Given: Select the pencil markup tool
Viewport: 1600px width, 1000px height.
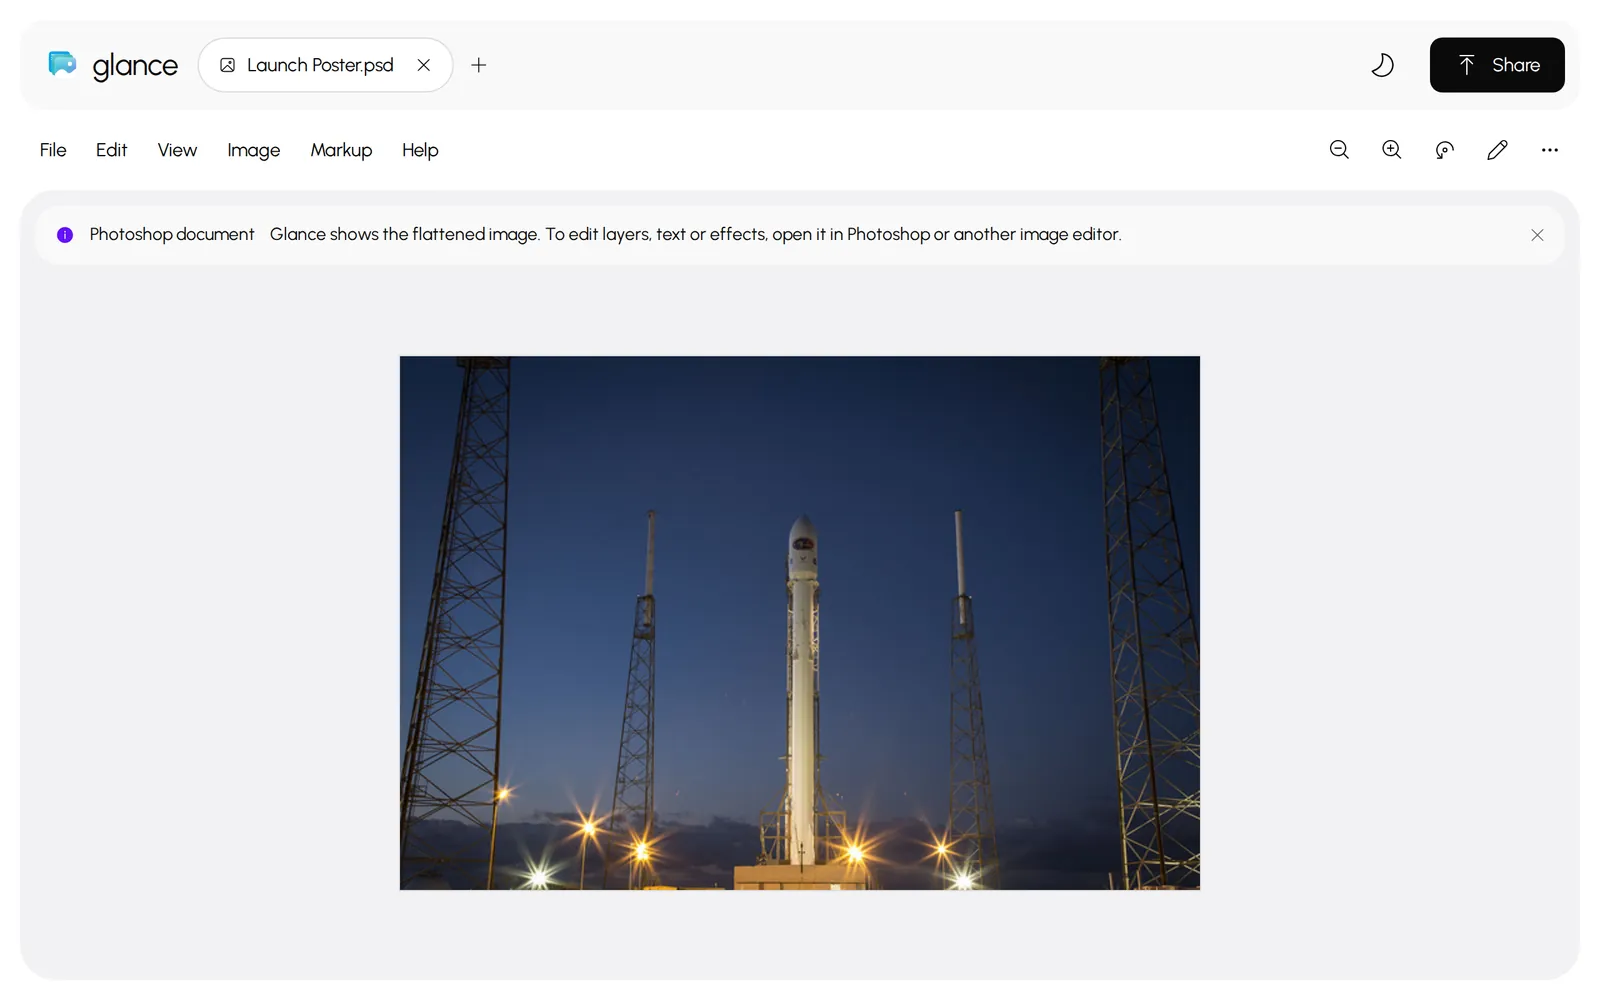Looking at the screenshot, I should coord(1497,150).
